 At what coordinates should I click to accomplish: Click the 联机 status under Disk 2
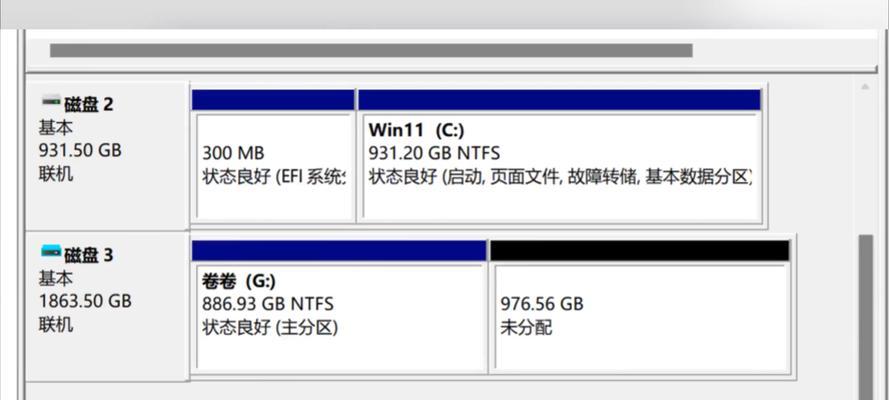pos(56,174)
